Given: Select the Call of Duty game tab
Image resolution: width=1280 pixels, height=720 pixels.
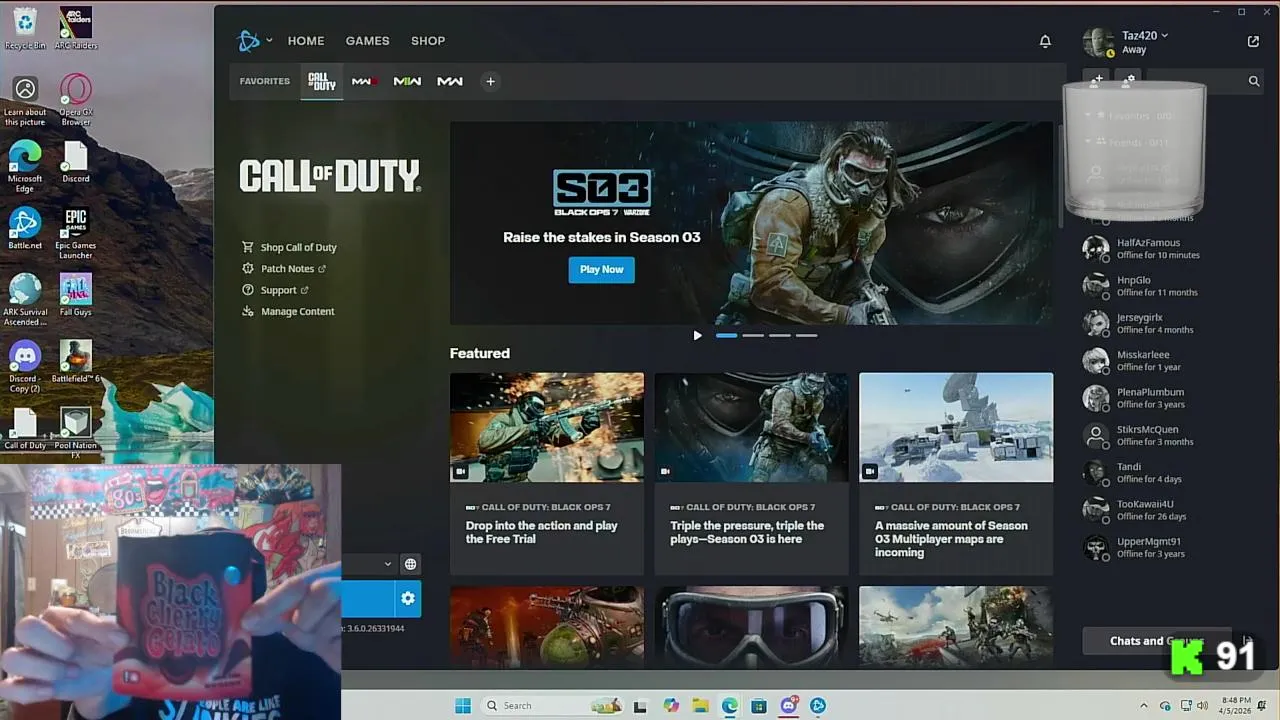Looking at the screenshot, I should (322, 81).
